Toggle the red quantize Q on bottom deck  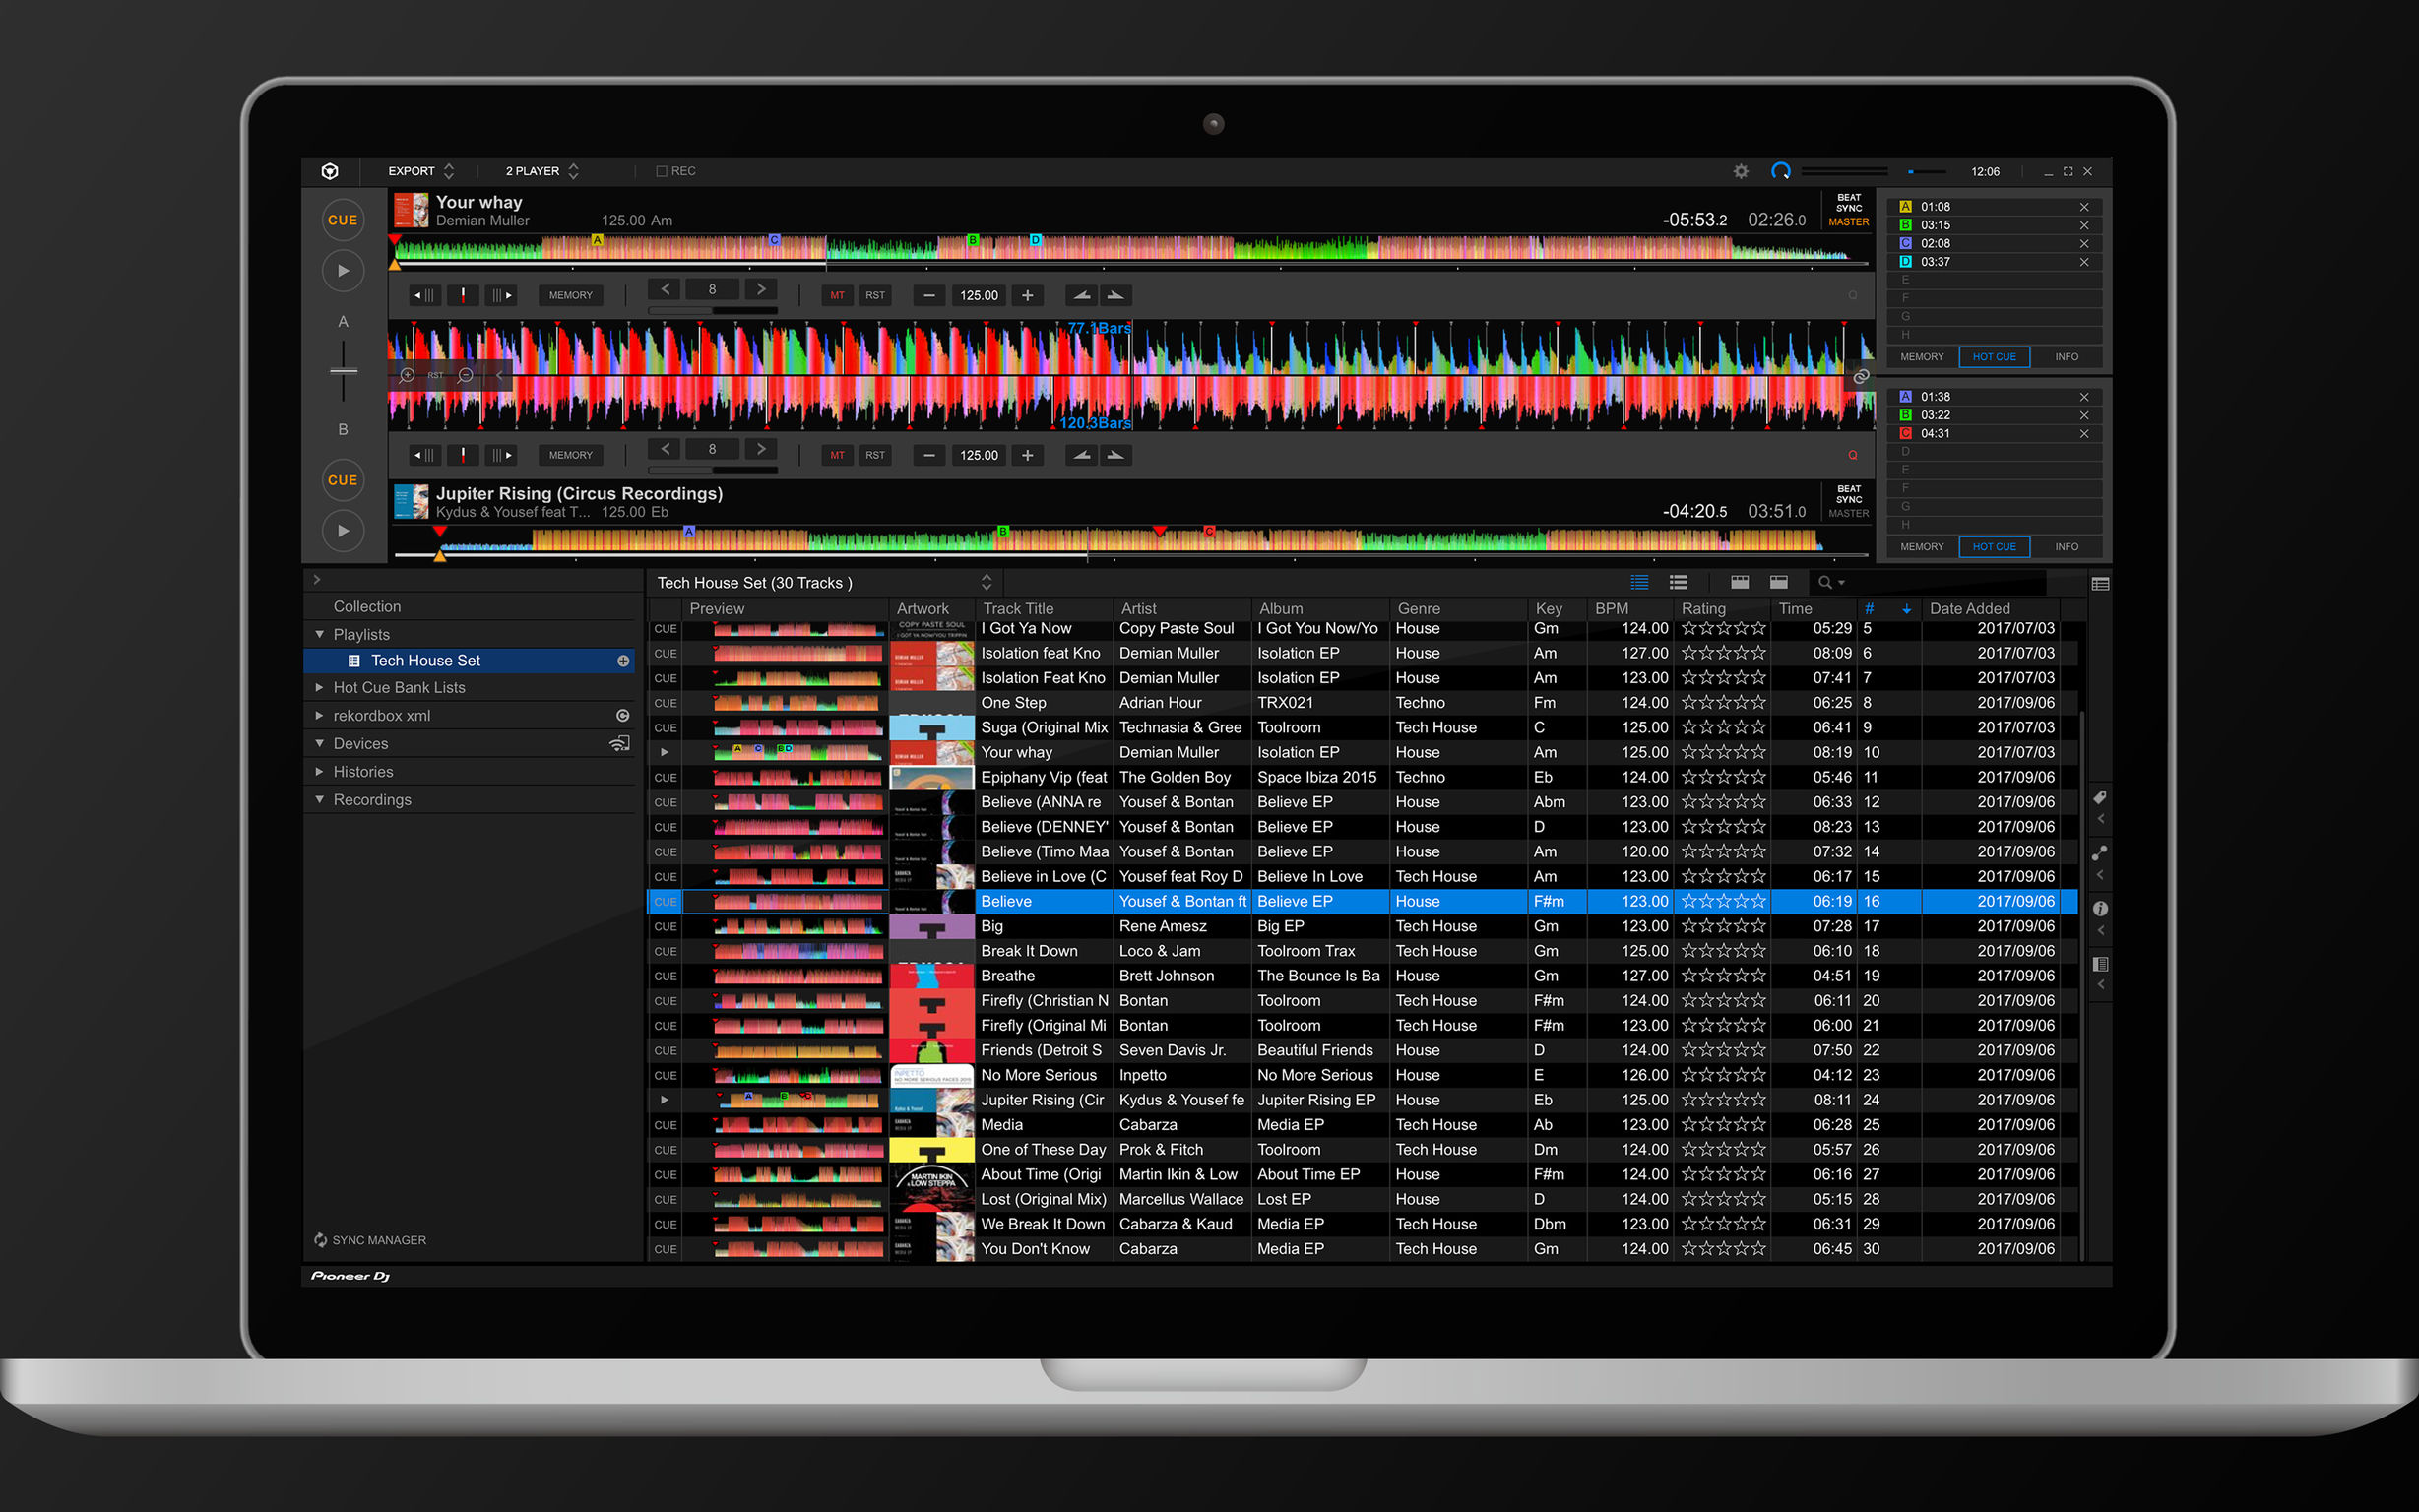click(x=1852, y=455)
